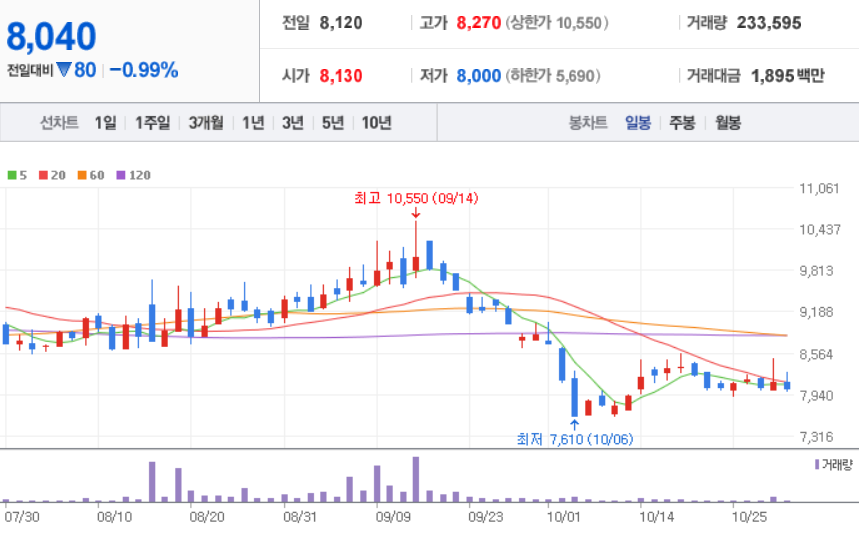Screen dimensions: 859x540
Task: Click the 9,813 price axis label
Action: [x=816, y=271]
